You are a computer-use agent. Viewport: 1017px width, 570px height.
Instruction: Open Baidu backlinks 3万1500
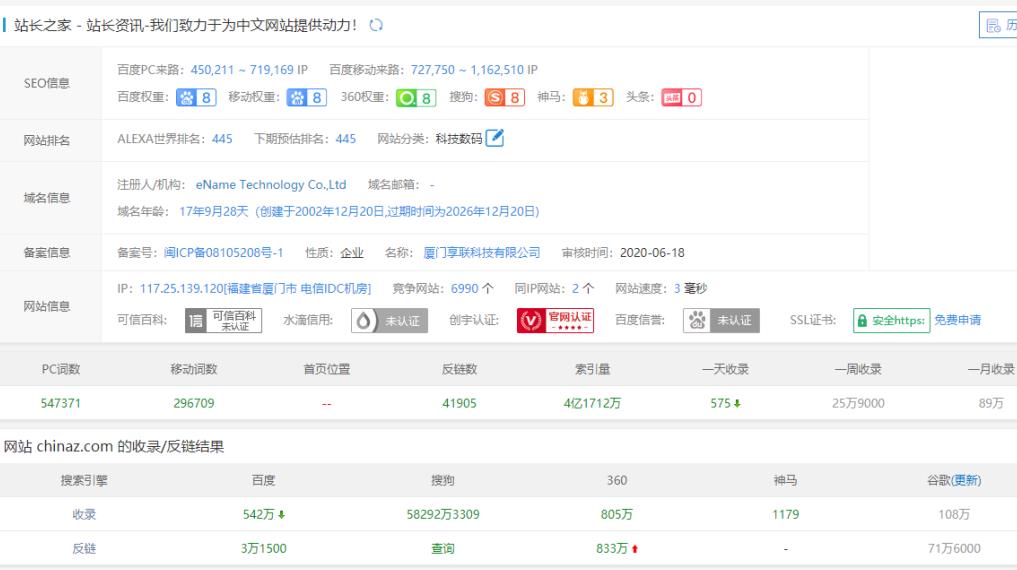click(x=263, y=549)
